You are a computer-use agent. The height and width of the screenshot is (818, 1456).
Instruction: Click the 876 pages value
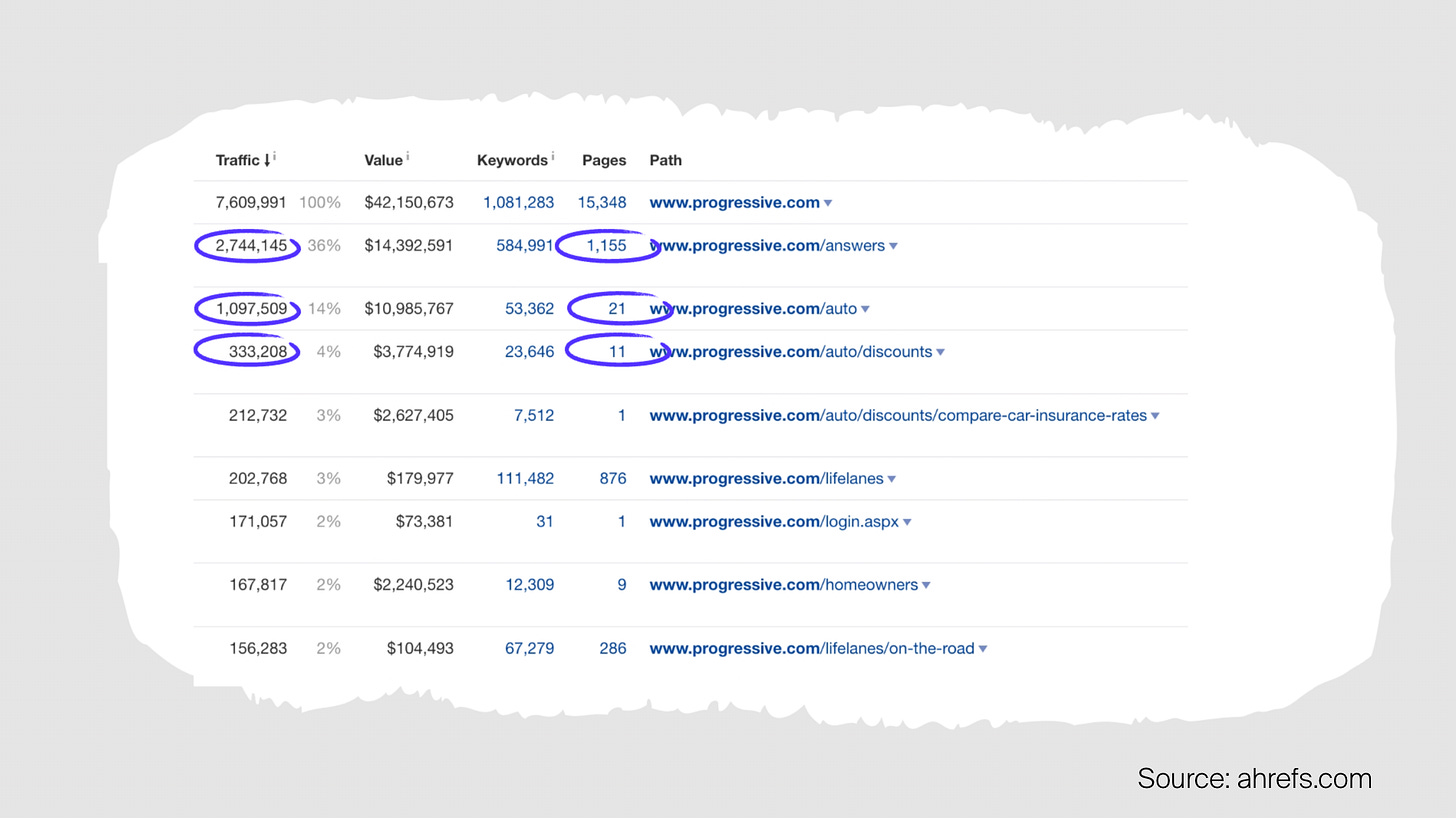[613, 478]
